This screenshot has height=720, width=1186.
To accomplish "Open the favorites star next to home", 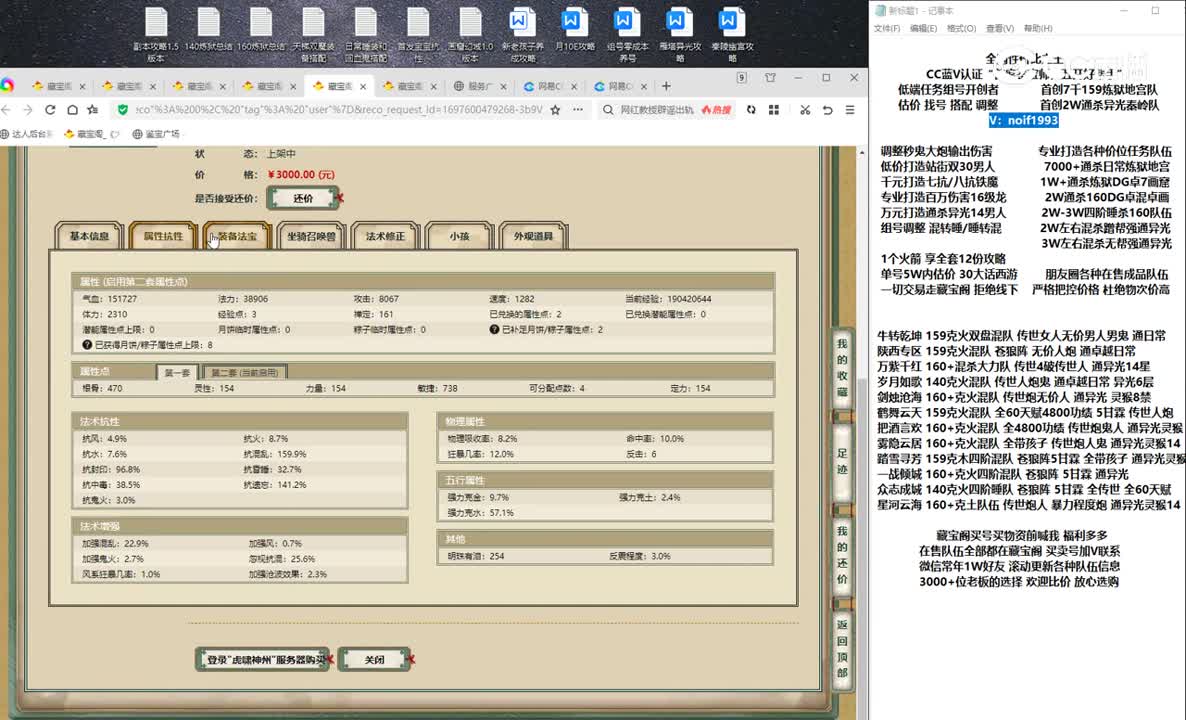I will (x=93, y=110).
